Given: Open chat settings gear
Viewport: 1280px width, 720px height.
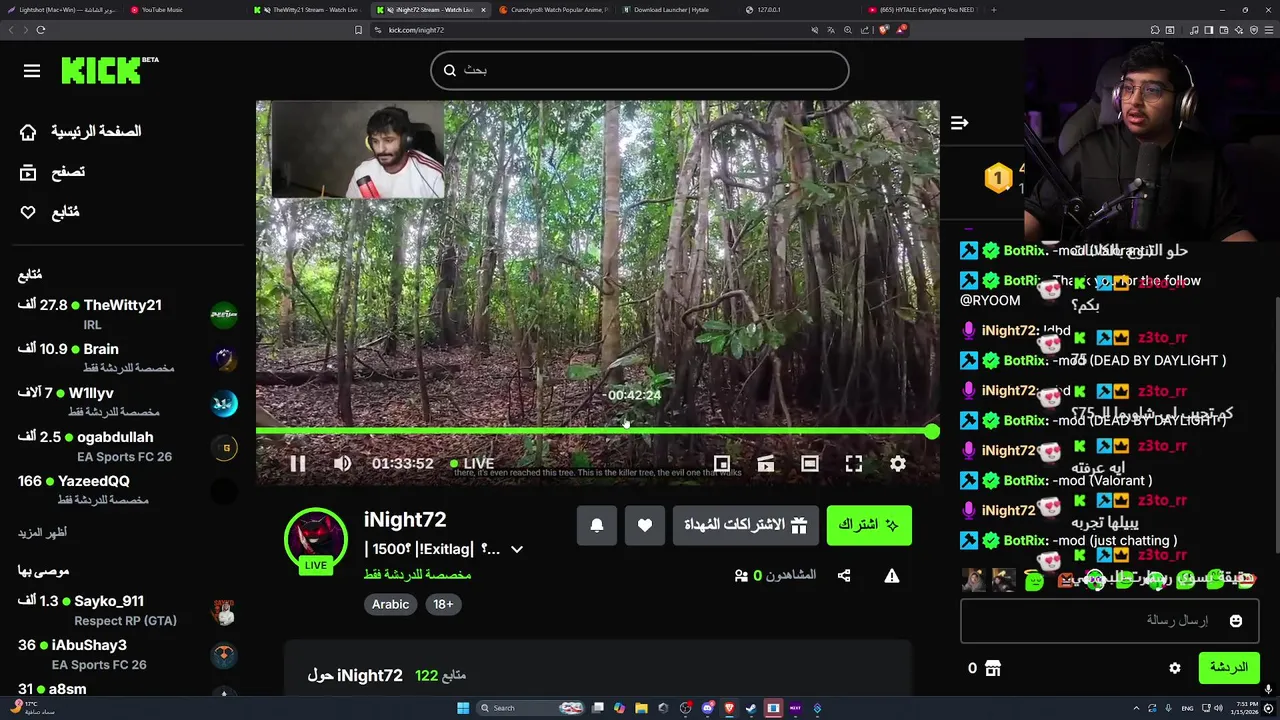Looking at the screenshot, I should click(1175, 668).
